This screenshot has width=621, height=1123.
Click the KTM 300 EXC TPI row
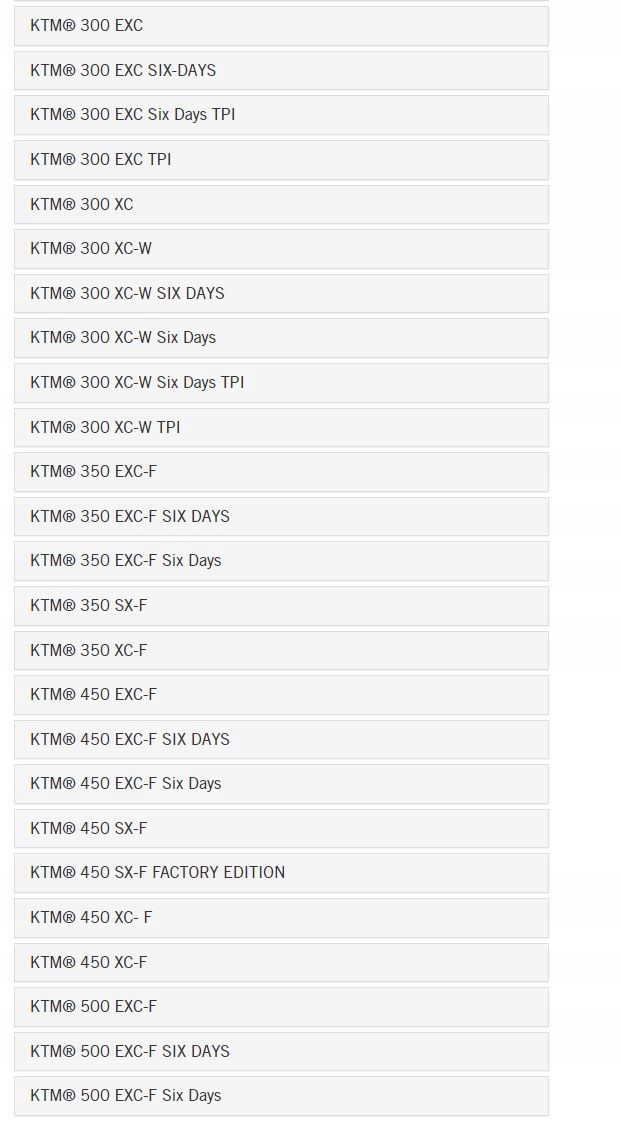point(281,160)
